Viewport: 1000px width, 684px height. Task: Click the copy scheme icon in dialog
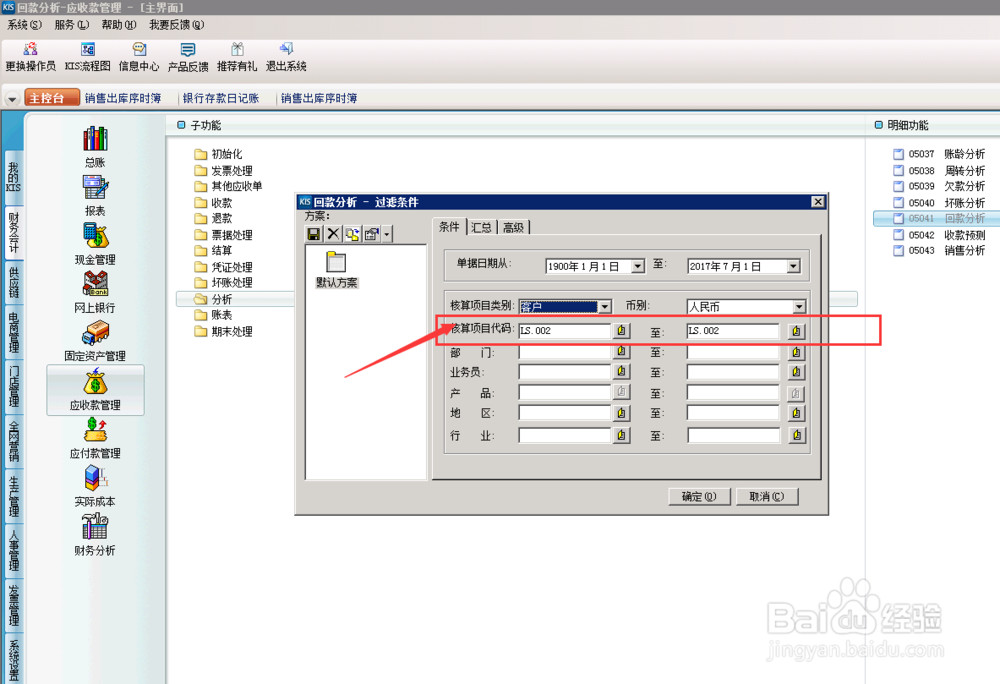352,234
